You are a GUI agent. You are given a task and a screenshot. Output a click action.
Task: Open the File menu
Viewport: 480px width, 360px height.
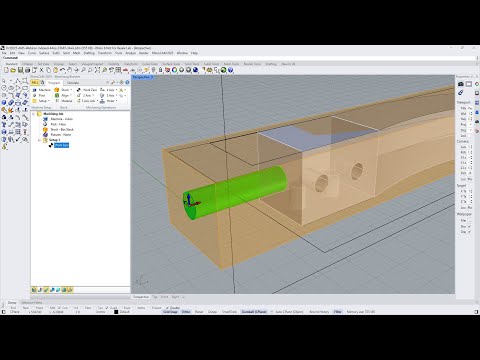(4, 53)
